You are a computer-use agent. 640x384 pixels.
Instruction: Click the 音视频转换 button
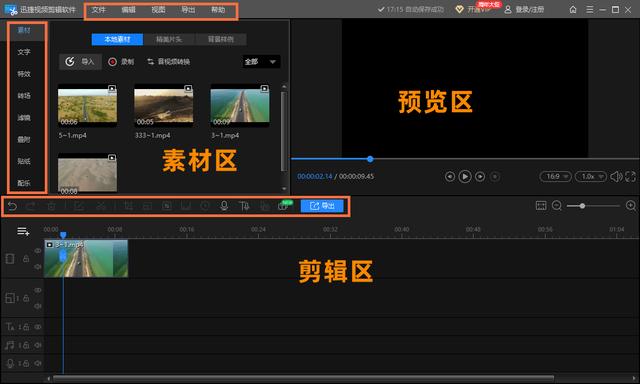169,62
